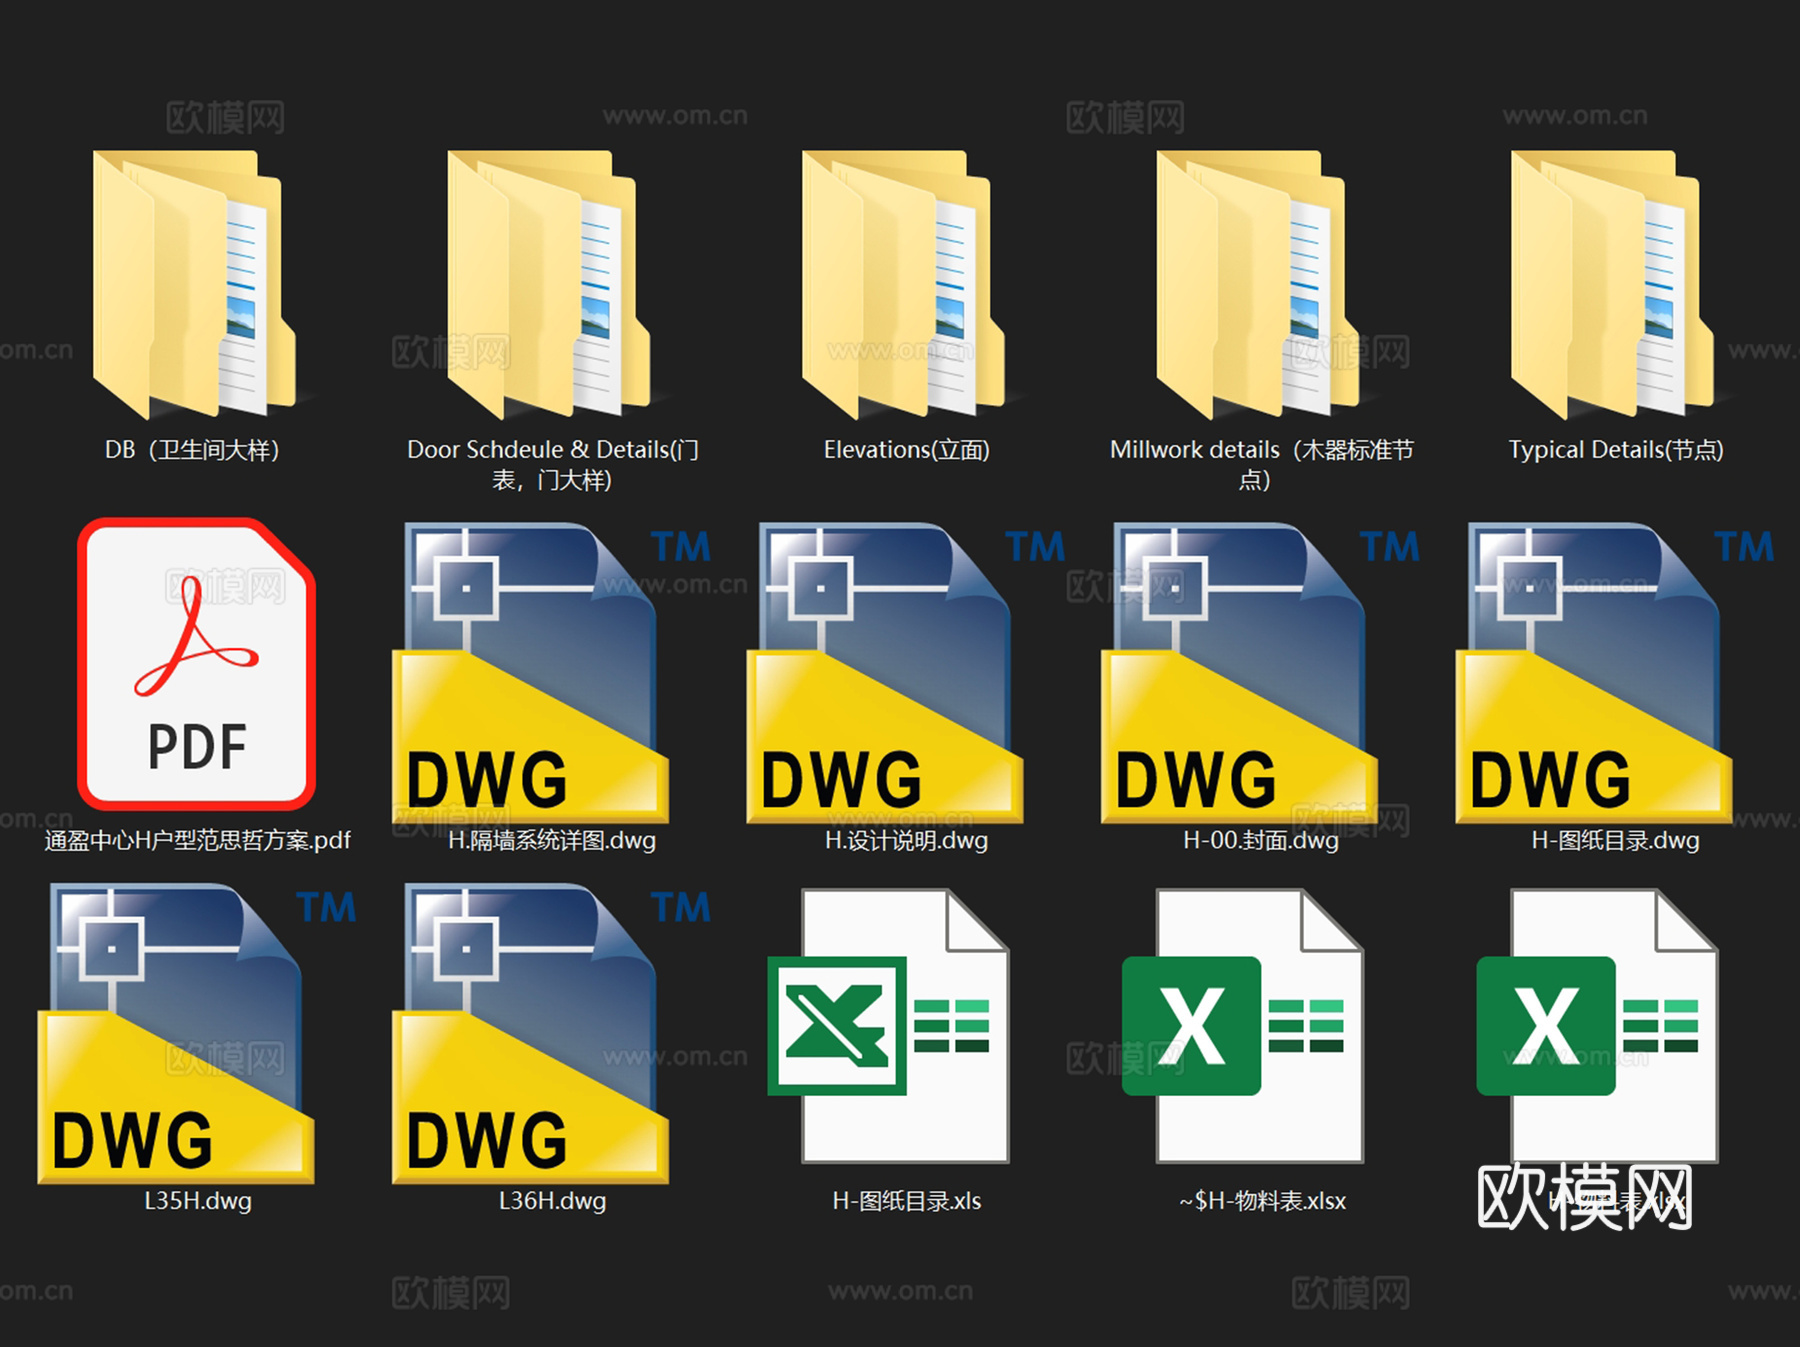Image resolution: width=1800 pixels, height=1347 pixels.
Task: Select the L35H DWG file icon
Action: tap(176, 1034)
